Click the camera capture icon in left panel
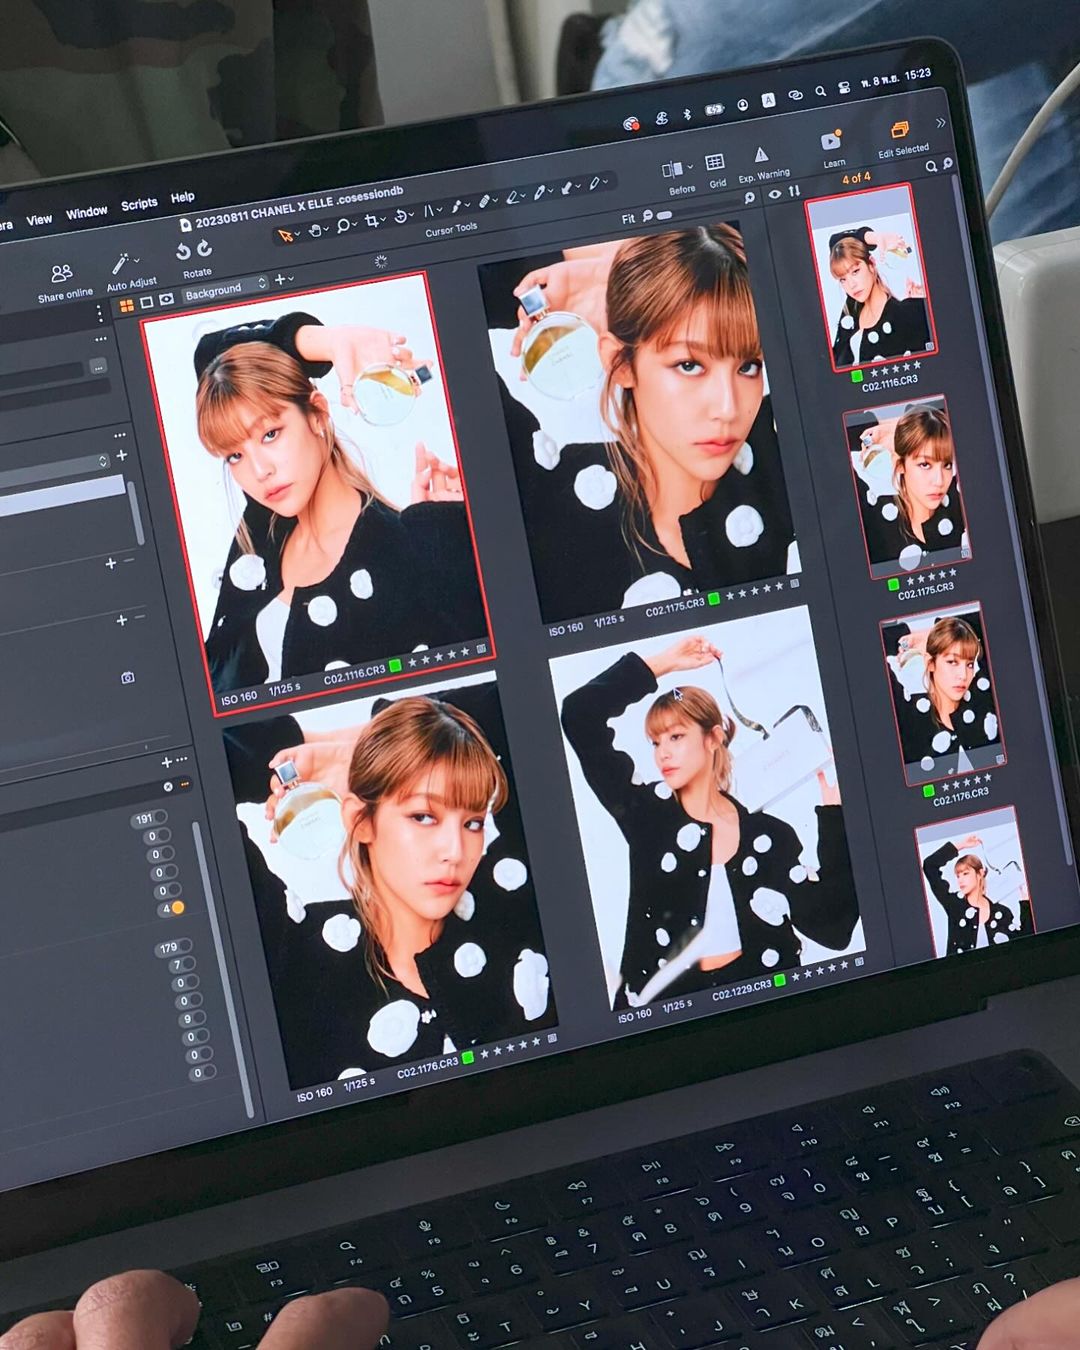The image size is (1080, 1350). [x=128, y=678]
